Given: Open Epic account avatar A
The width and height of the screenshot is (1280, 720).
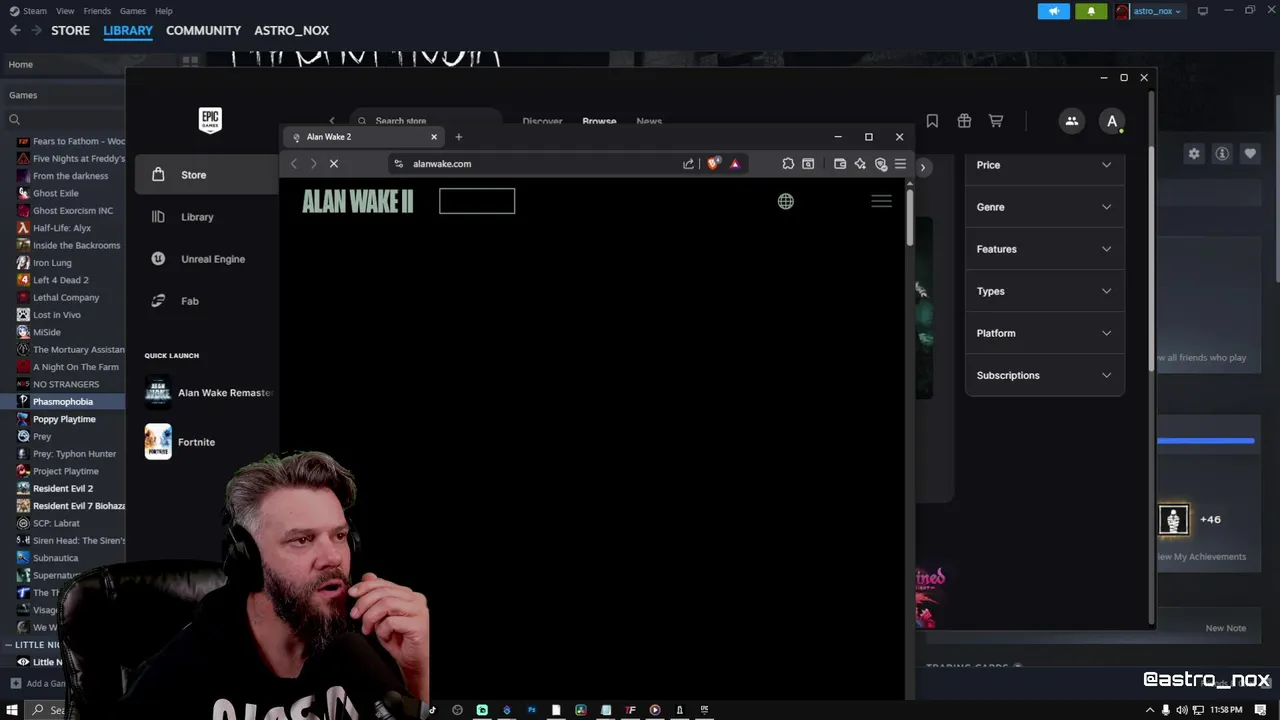Looking at the screenshot, I should tap(1112, 121).
